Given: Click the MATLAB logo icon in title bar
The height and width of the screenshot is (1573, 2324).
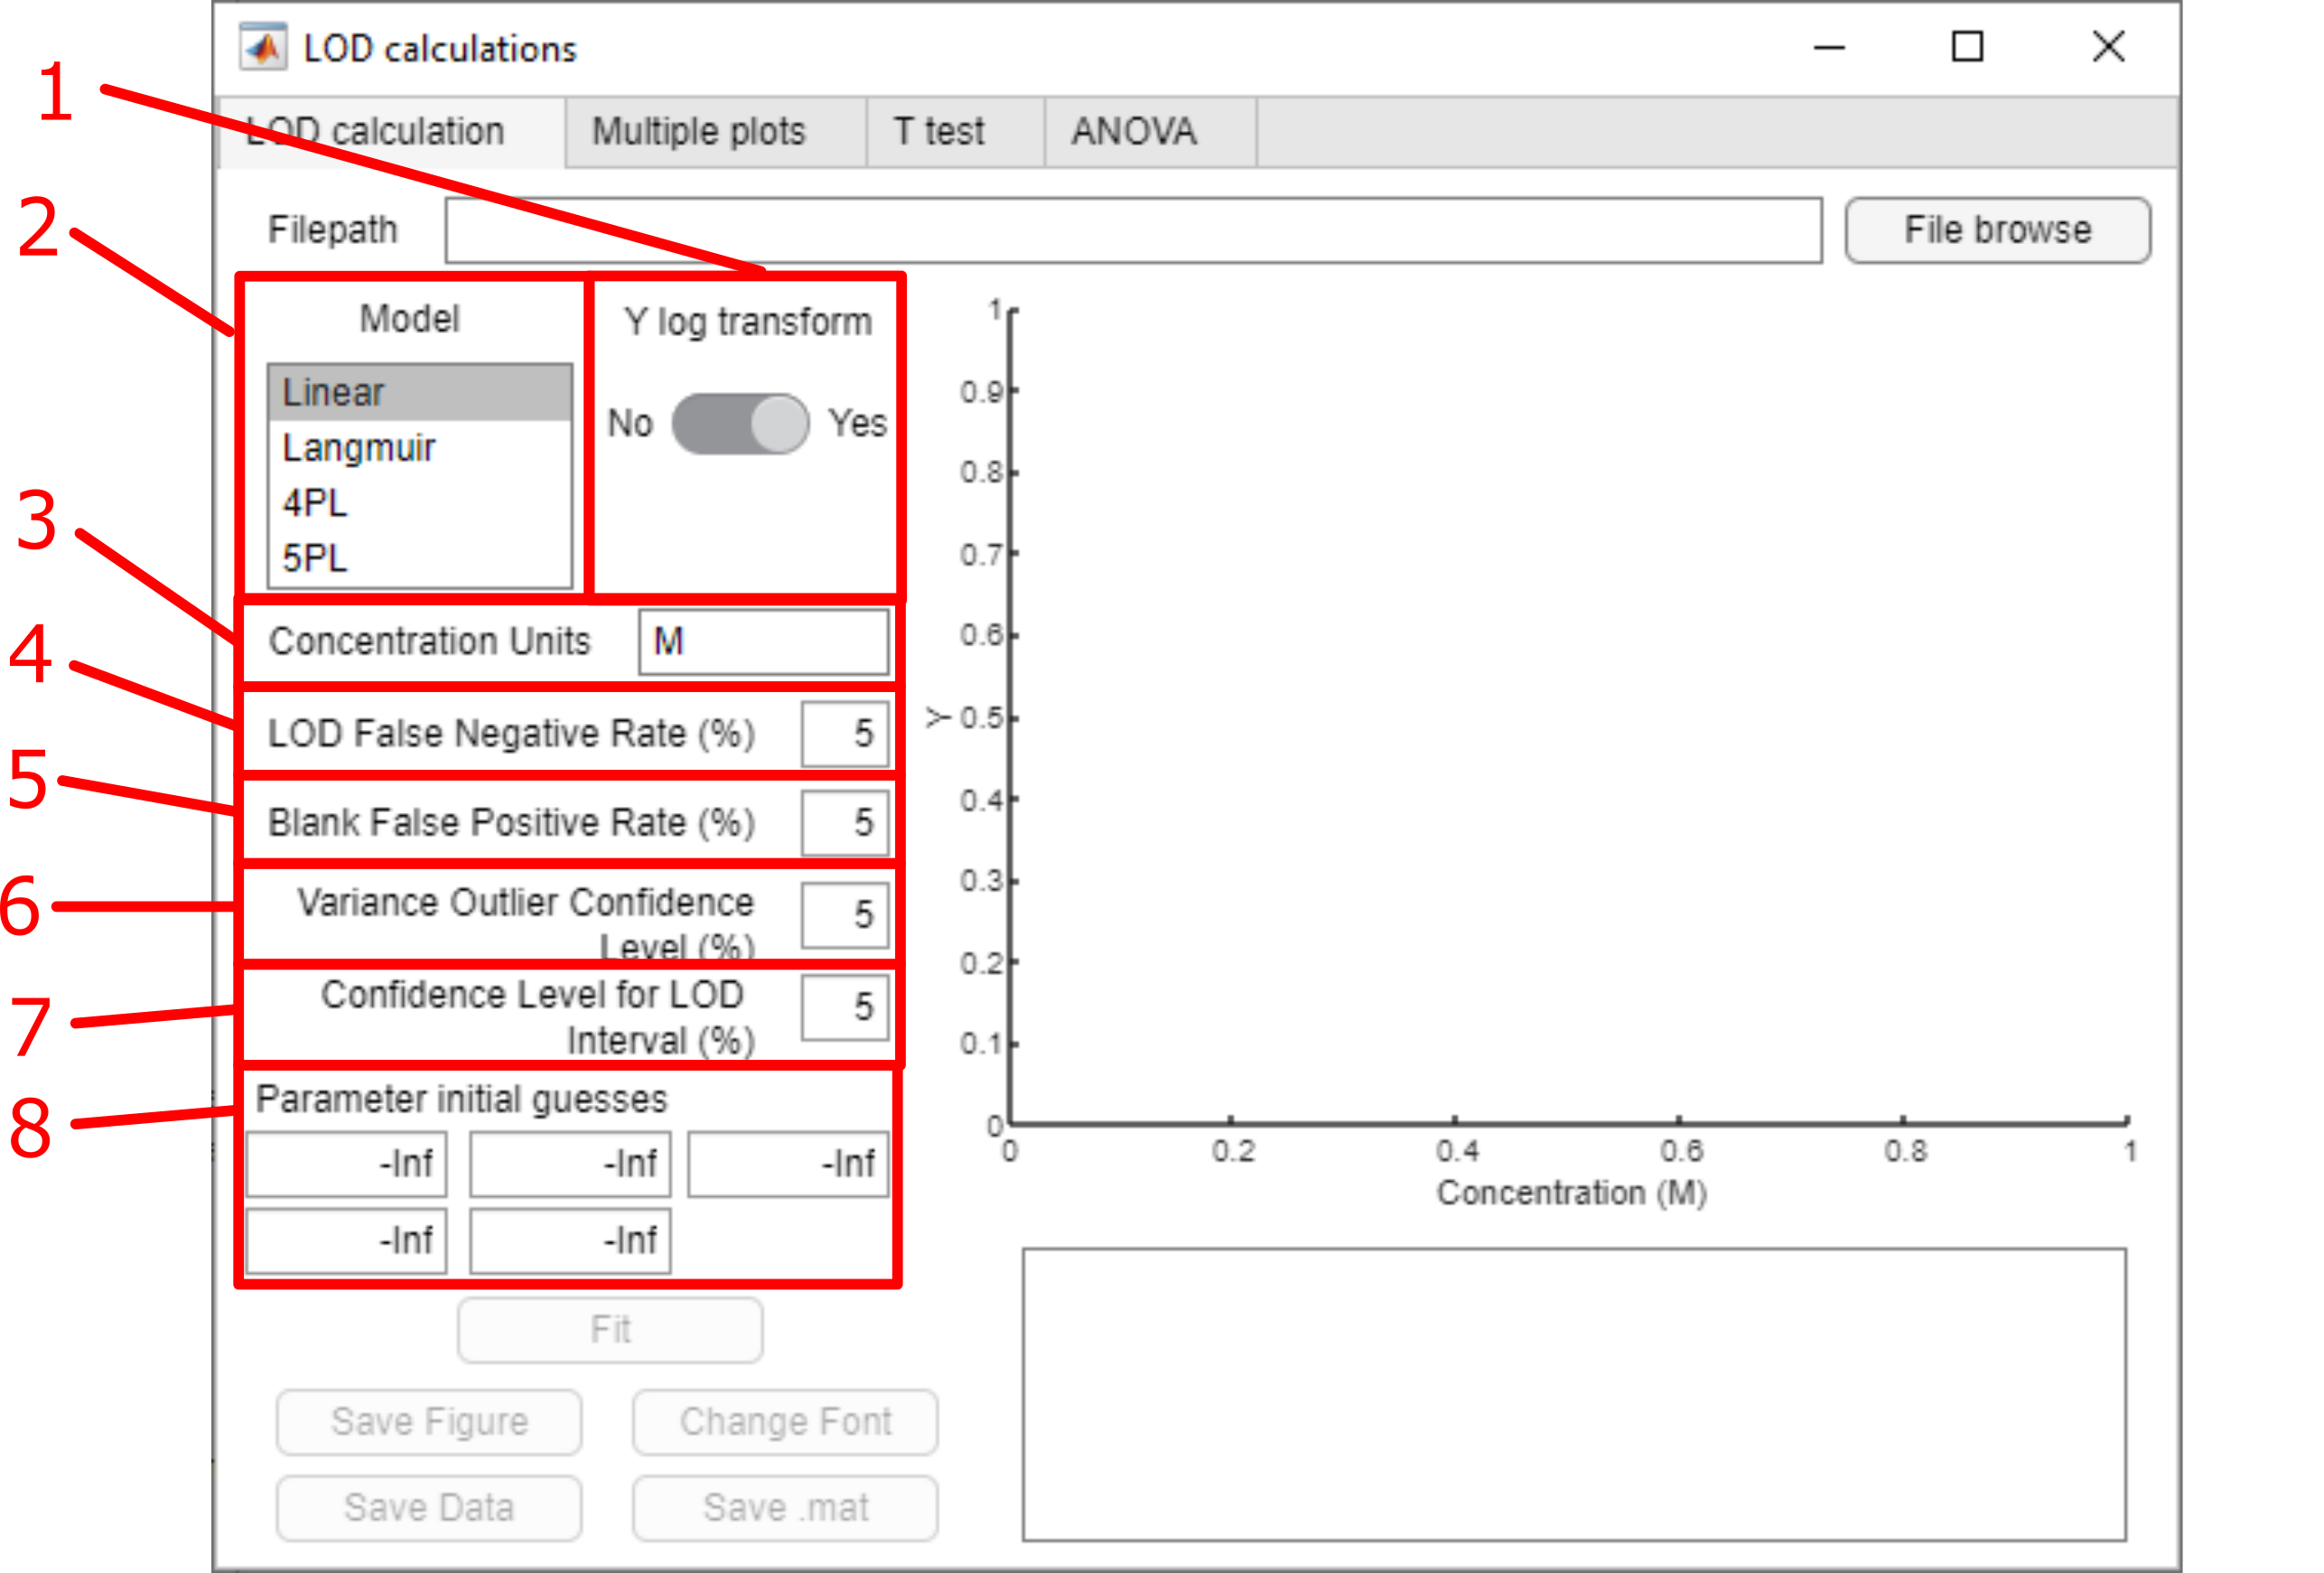Looking at the screenshot, I should click(263, 47).
